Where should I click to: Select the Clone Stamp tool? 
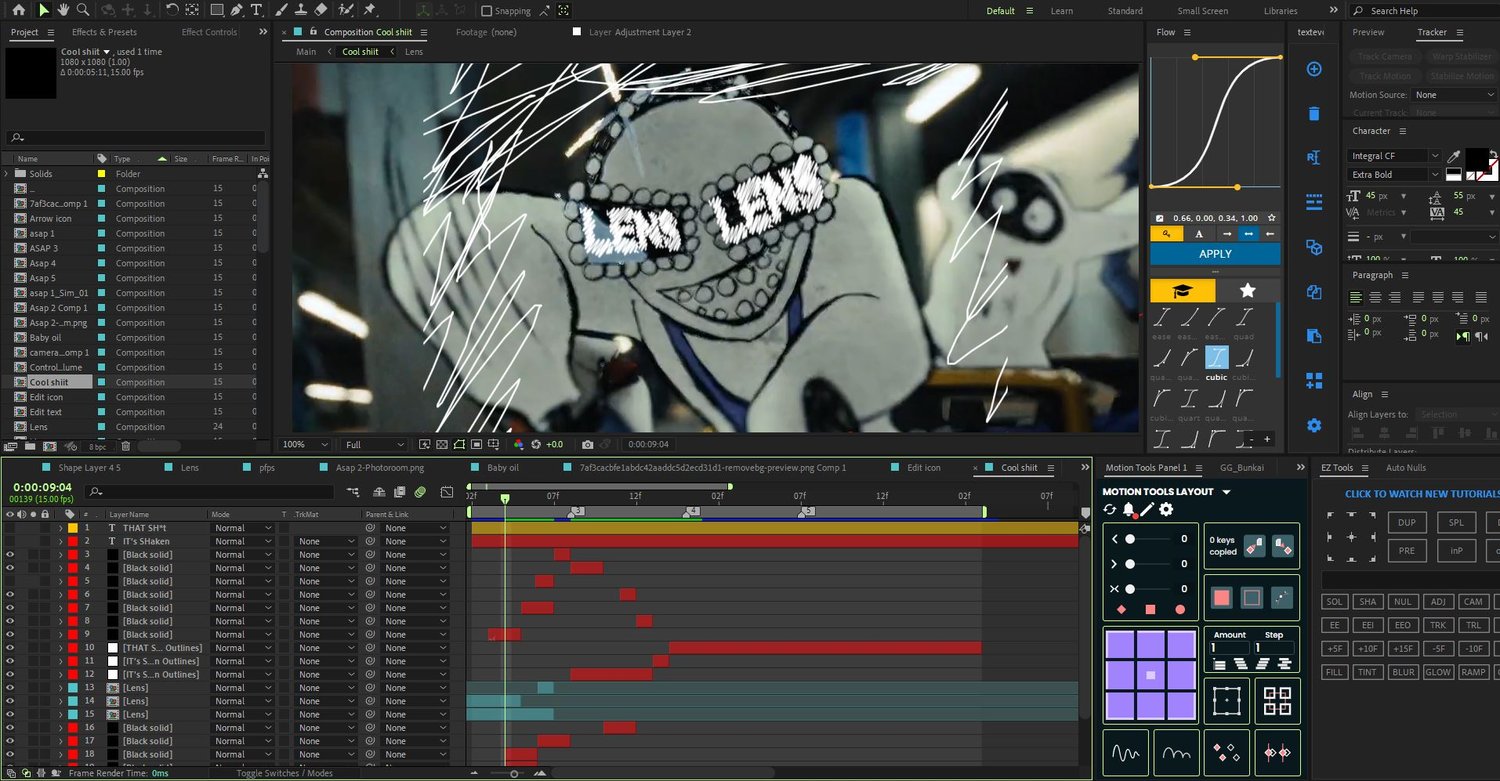pos(301,10)
